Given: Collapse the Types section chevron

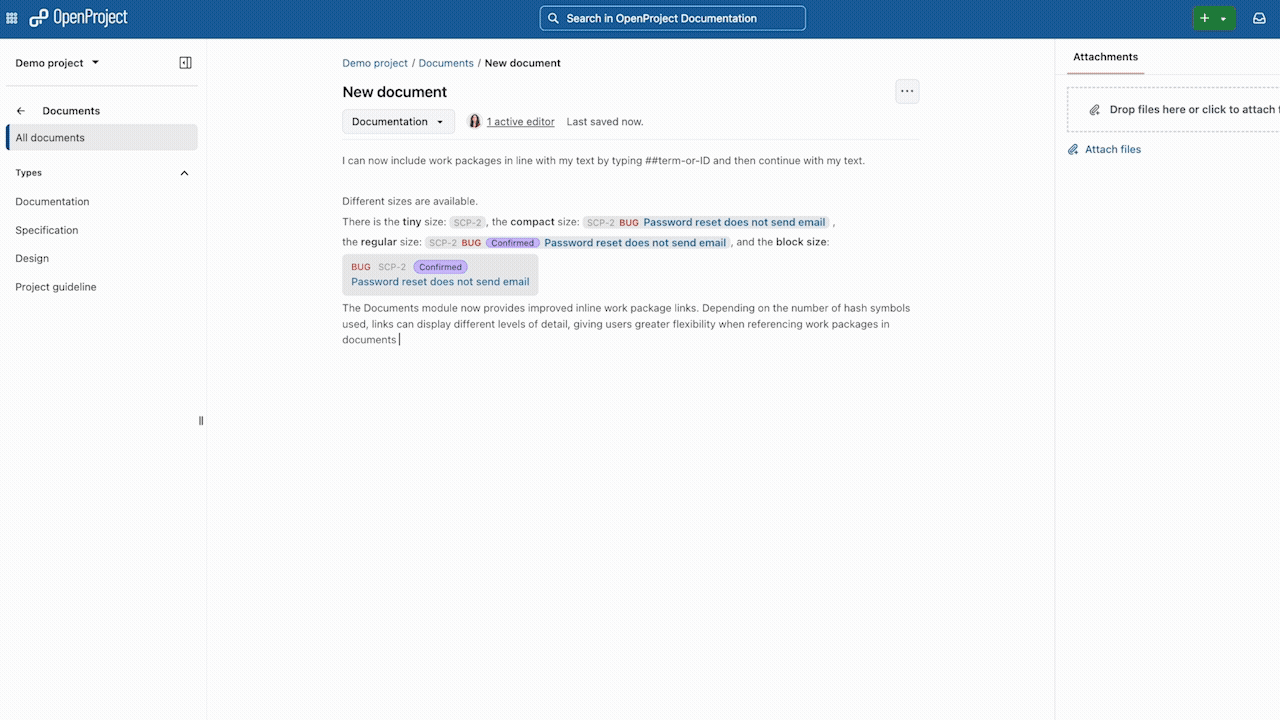Looking at the screenshot, I should pos(184,173).
